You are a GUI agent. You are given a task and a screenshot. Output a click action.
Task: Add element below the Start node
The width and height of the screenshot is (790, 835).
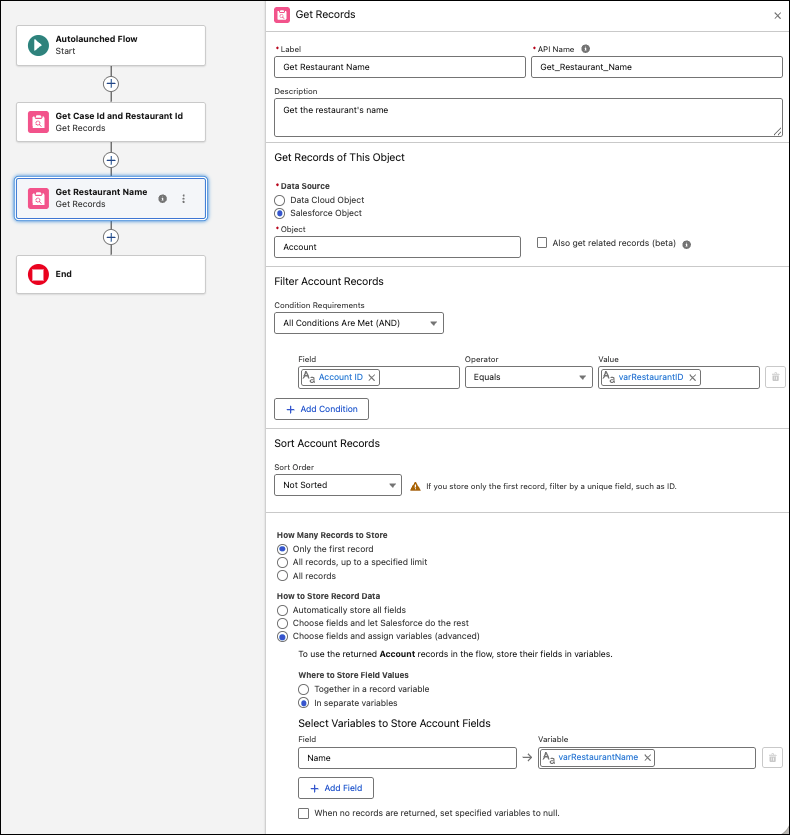coord(111,84)
